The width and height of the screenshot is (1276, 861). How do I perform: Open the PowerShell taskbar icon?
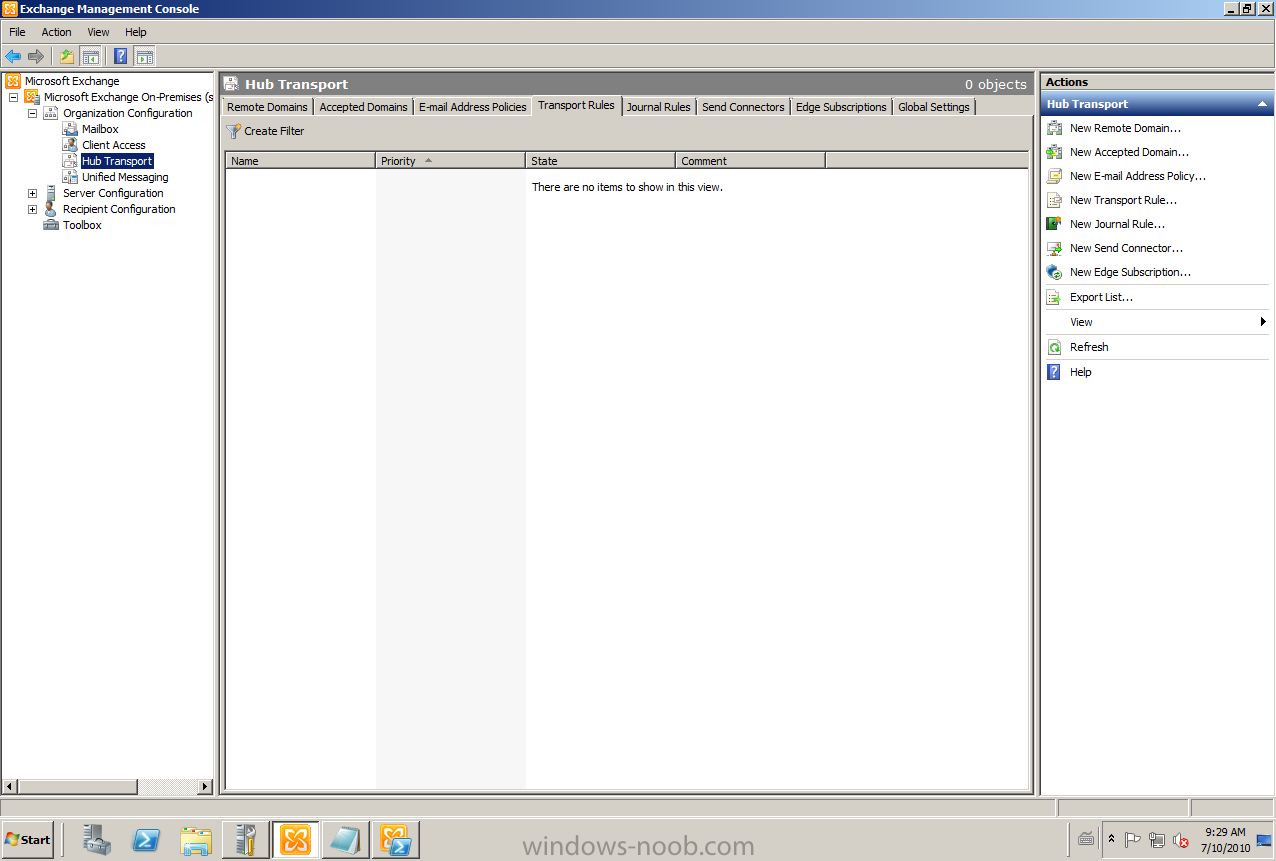[146, 840]
